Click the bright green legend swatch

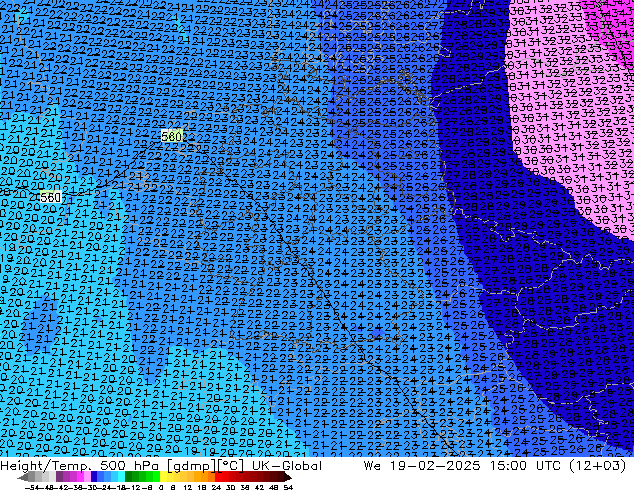point(156,476)
